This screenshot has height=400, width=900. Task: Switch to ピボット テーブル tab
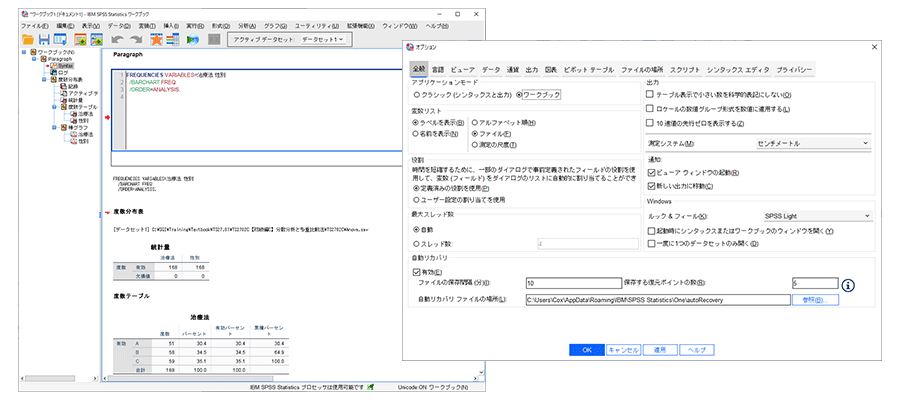point(588,69)
